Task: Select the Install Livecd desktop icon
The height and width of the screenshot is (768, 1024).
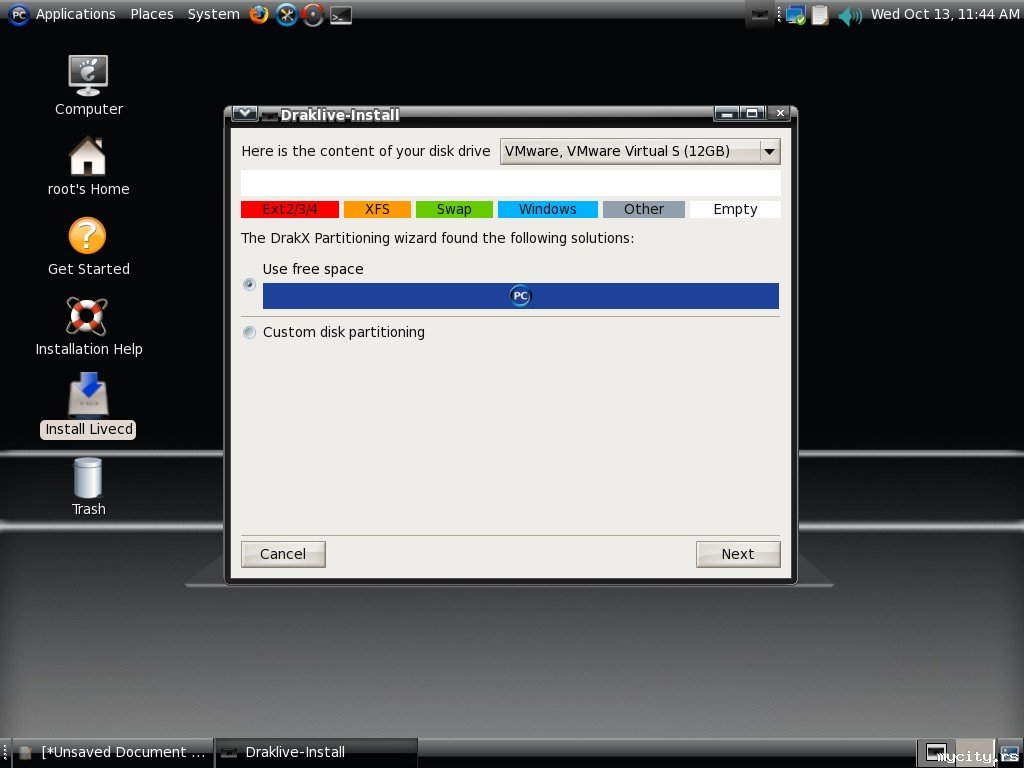Action: [x=88, y=406]
